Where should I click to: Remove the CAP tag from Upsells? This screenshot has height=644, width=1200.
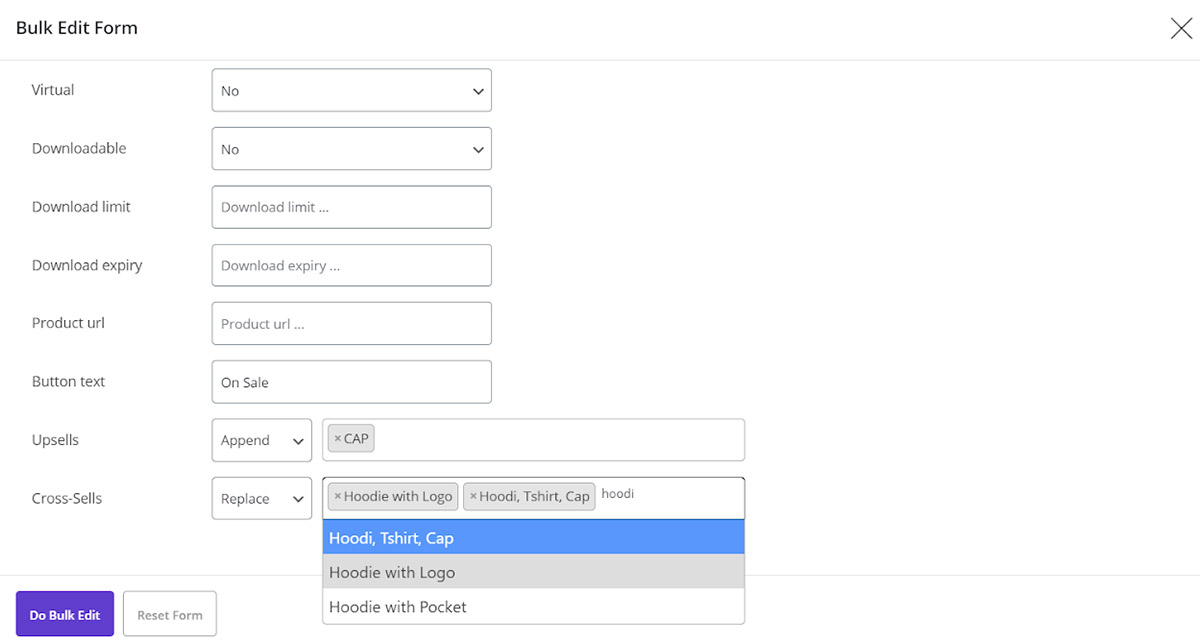point(337,440)
